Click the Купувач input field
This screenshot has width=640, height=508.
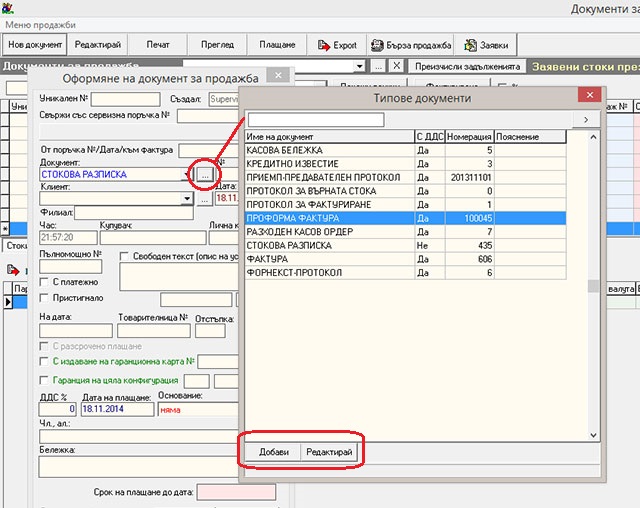(153, 237)
